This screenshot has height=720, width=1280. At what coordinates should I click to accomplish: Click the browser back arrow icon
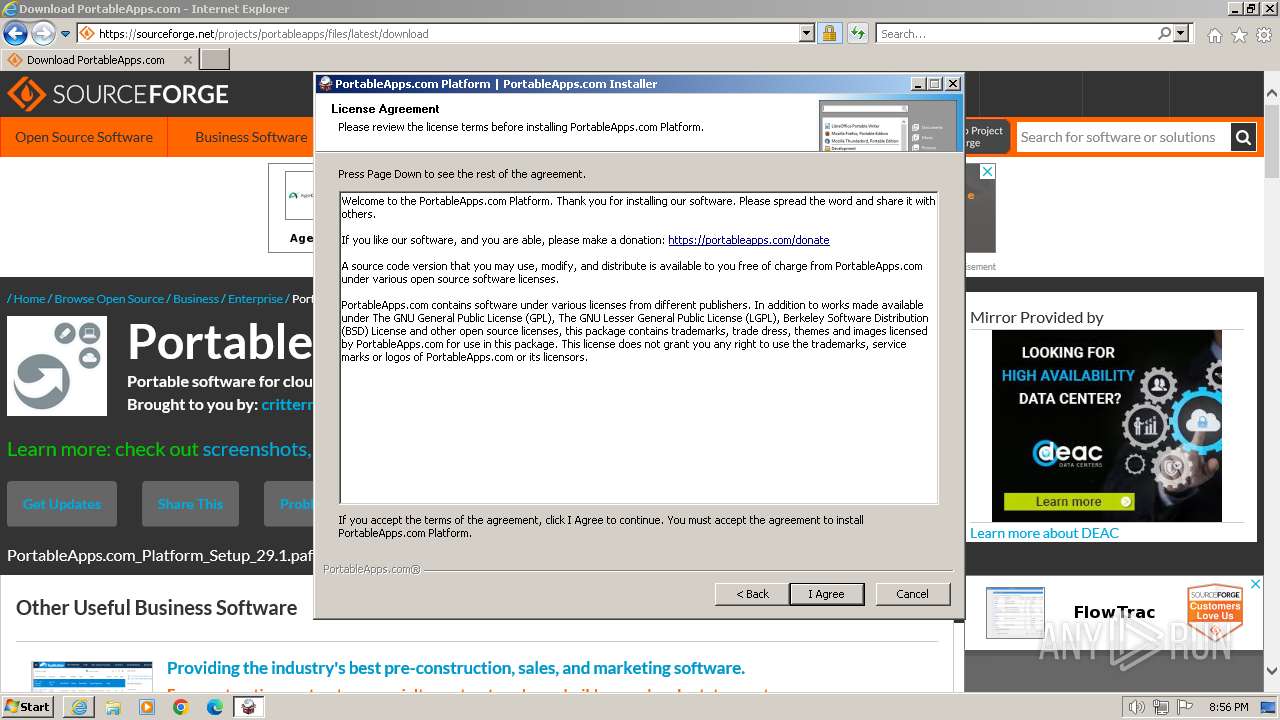click(15, 33)
